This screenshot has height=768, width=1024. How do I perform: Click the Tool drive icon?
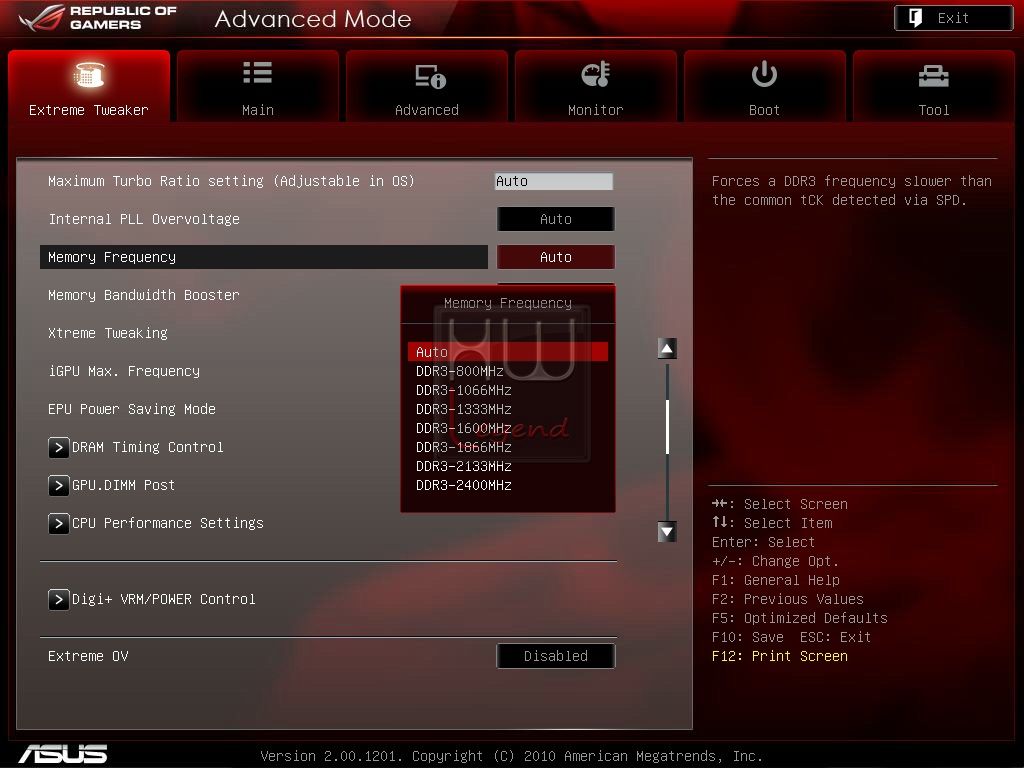pos(933,76)
